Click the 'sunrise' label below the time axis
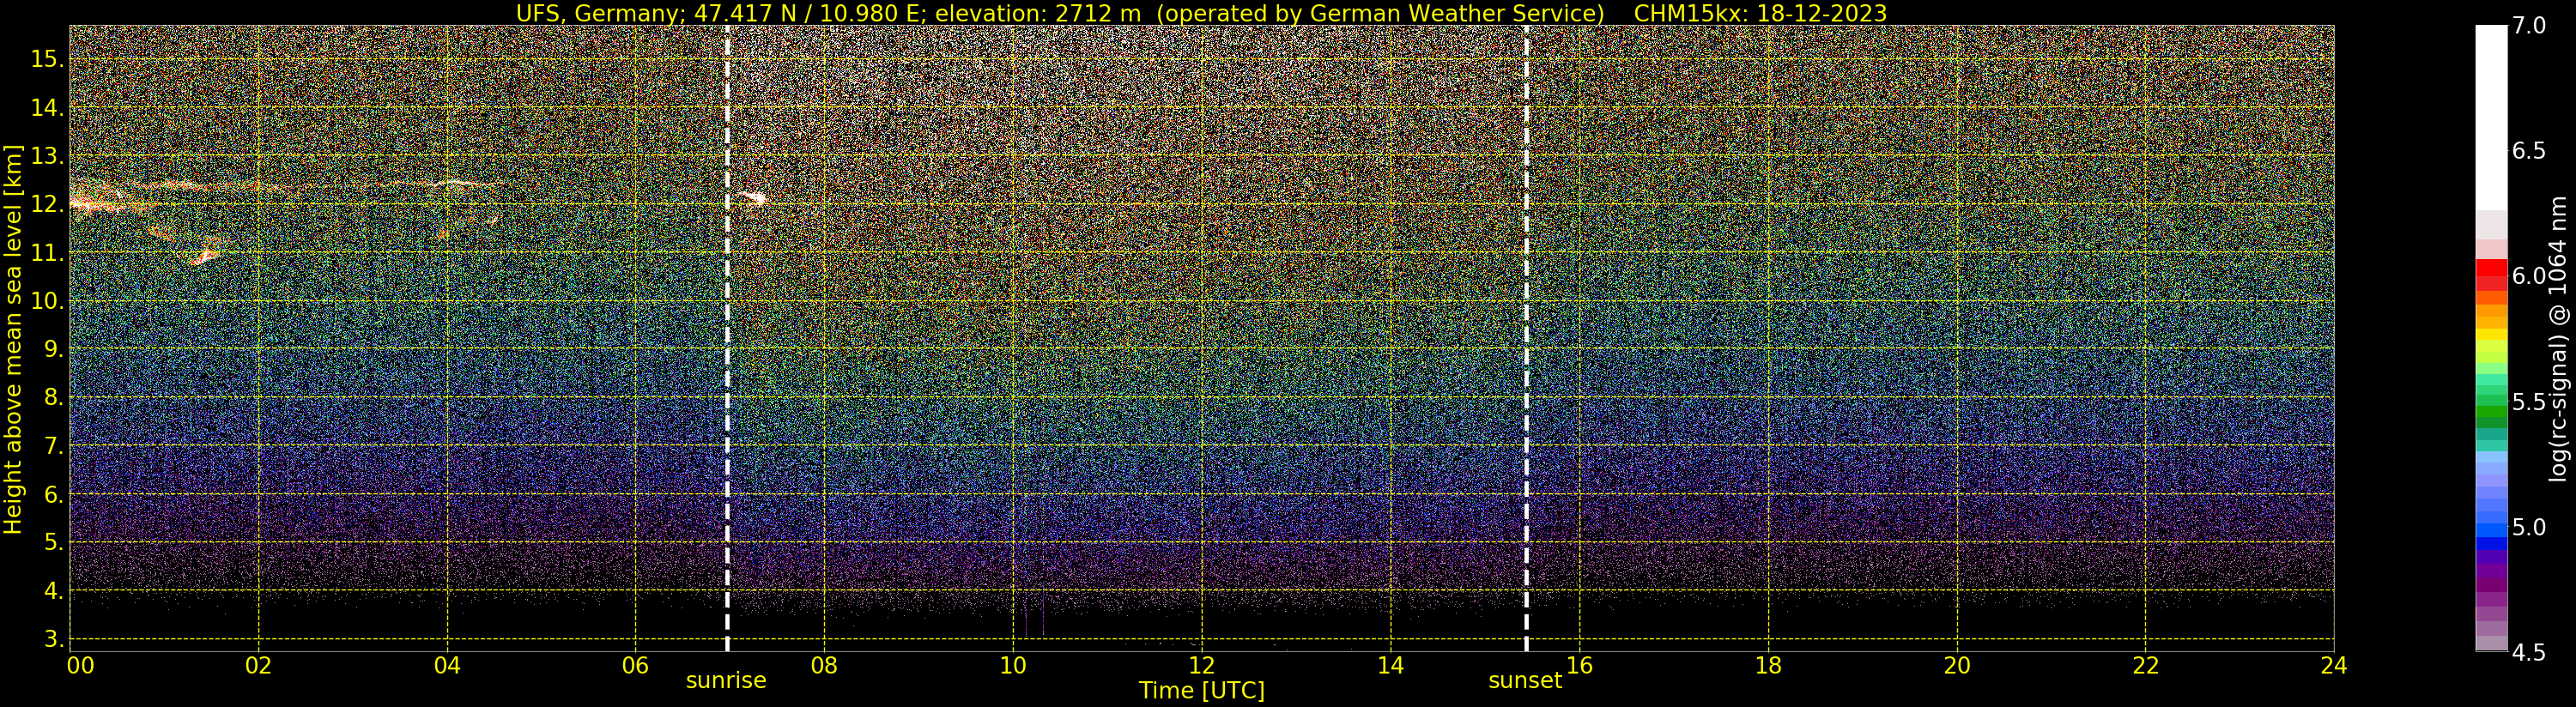 click(x=726, y=680)
